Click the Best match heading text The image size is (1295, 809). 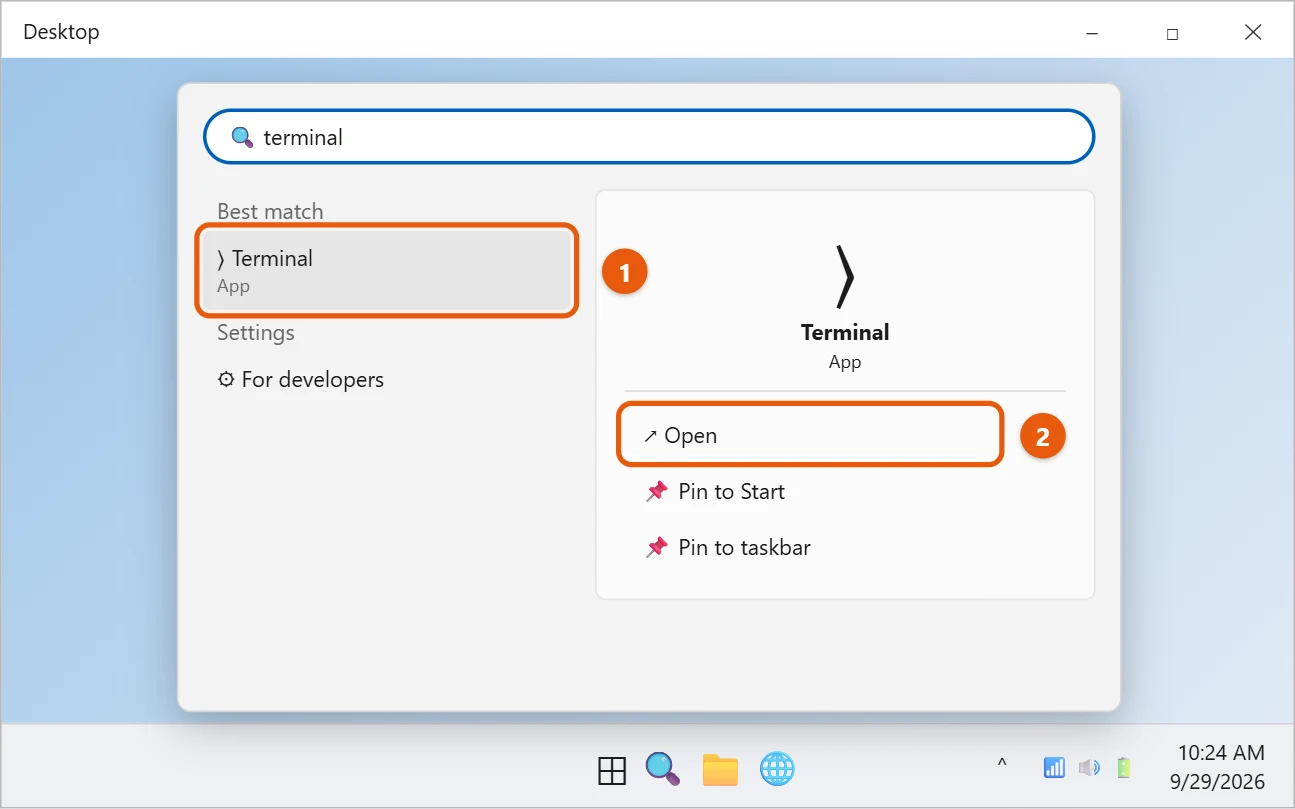point(270,212)
